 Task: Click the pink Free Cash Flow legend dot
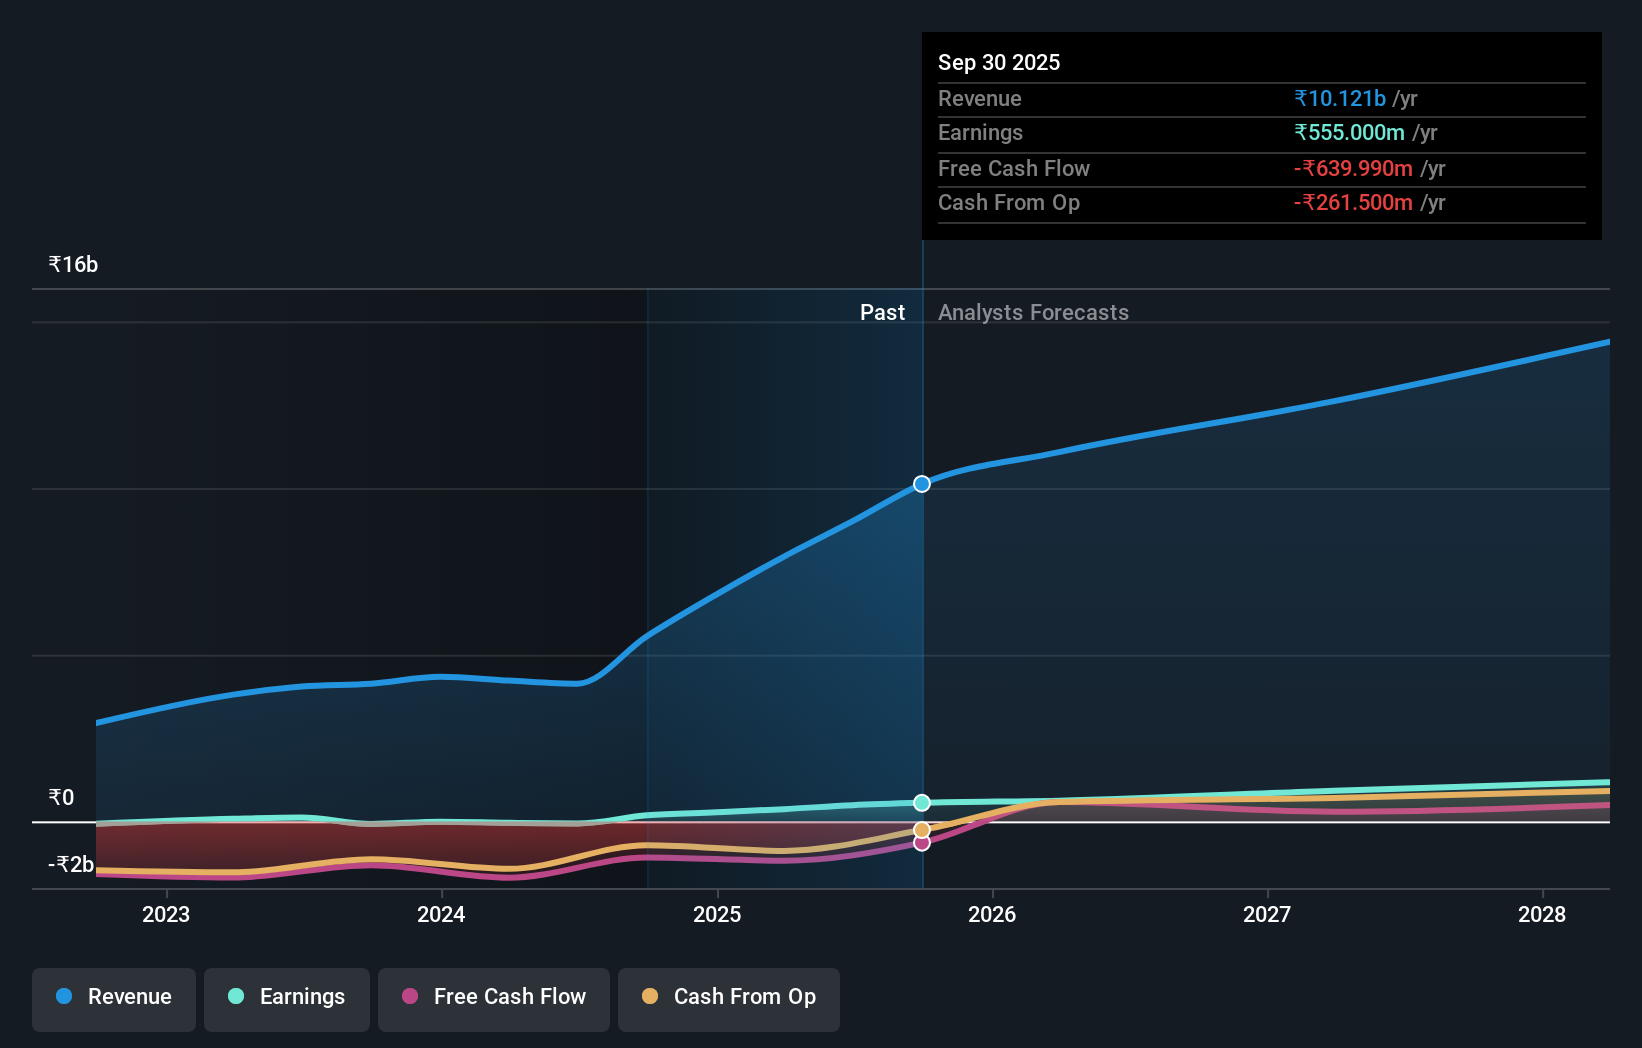pos(409,997)
